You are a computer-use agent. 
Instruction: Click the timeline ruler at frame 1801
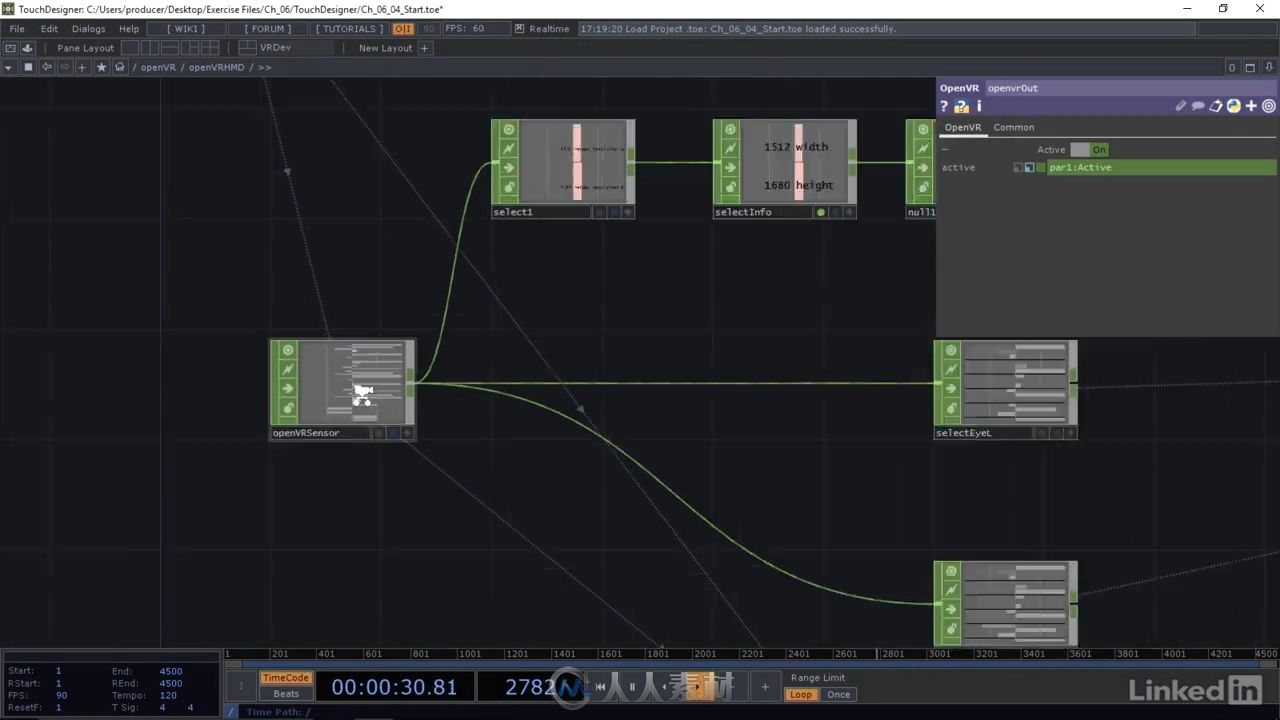pyautogui.click(x=658, y=654)
